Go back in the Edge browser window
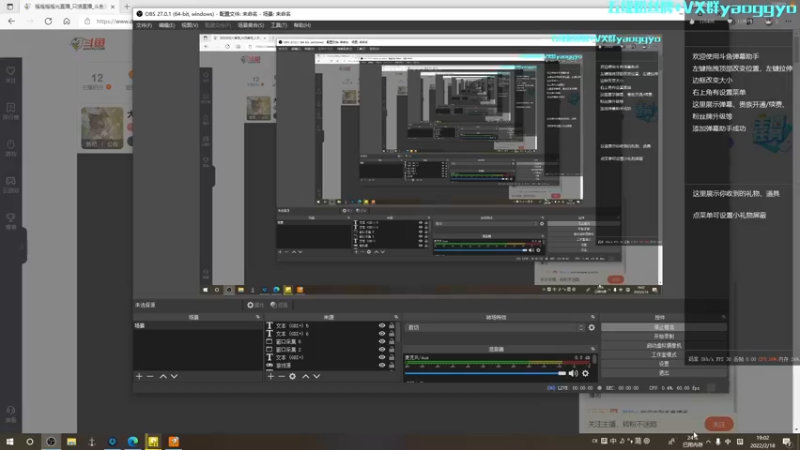 pos(12,21)
